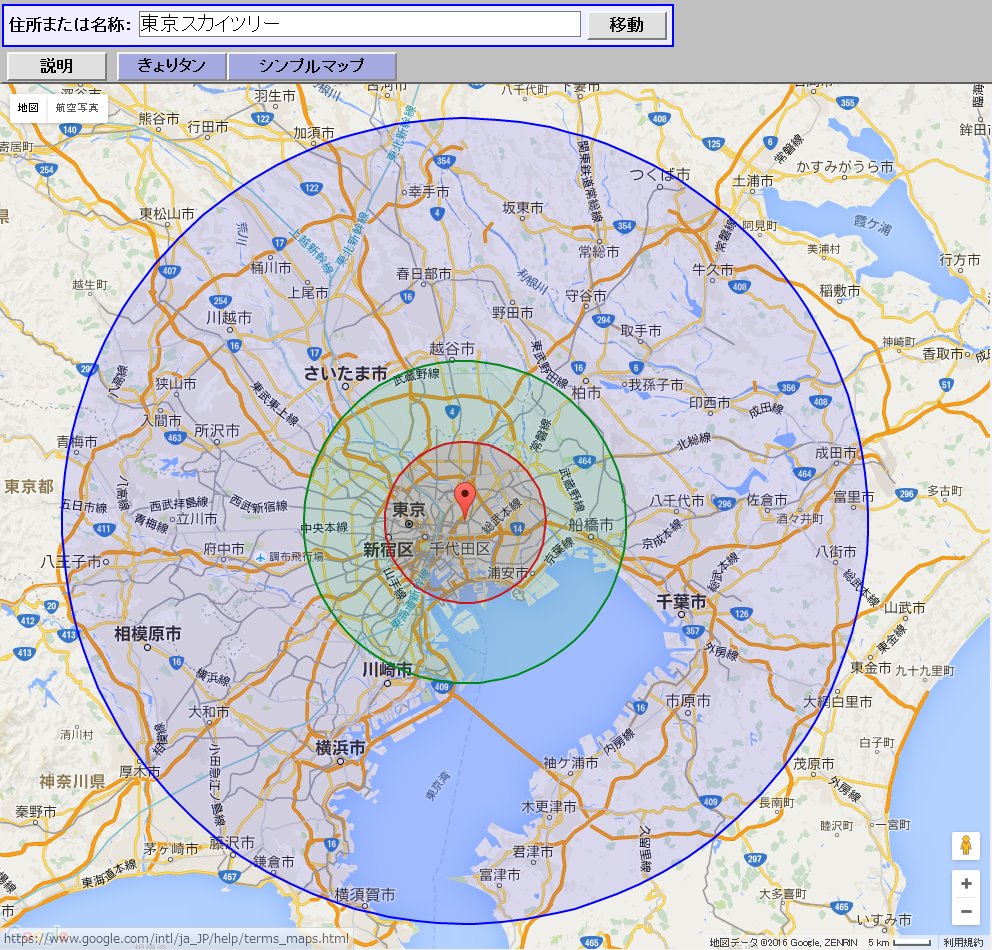Switch the map to 地図 view

(29, 107)
